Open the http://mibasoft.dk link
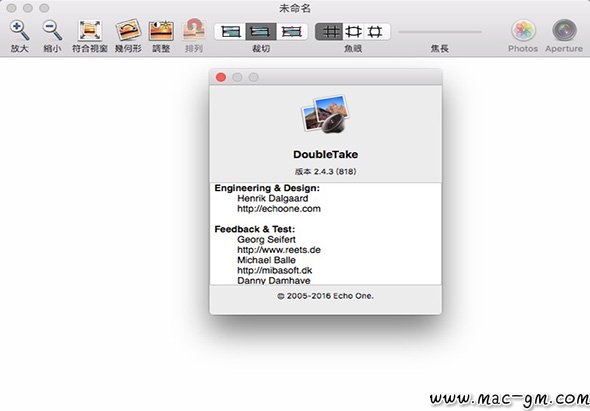 (x=275, y=270)
